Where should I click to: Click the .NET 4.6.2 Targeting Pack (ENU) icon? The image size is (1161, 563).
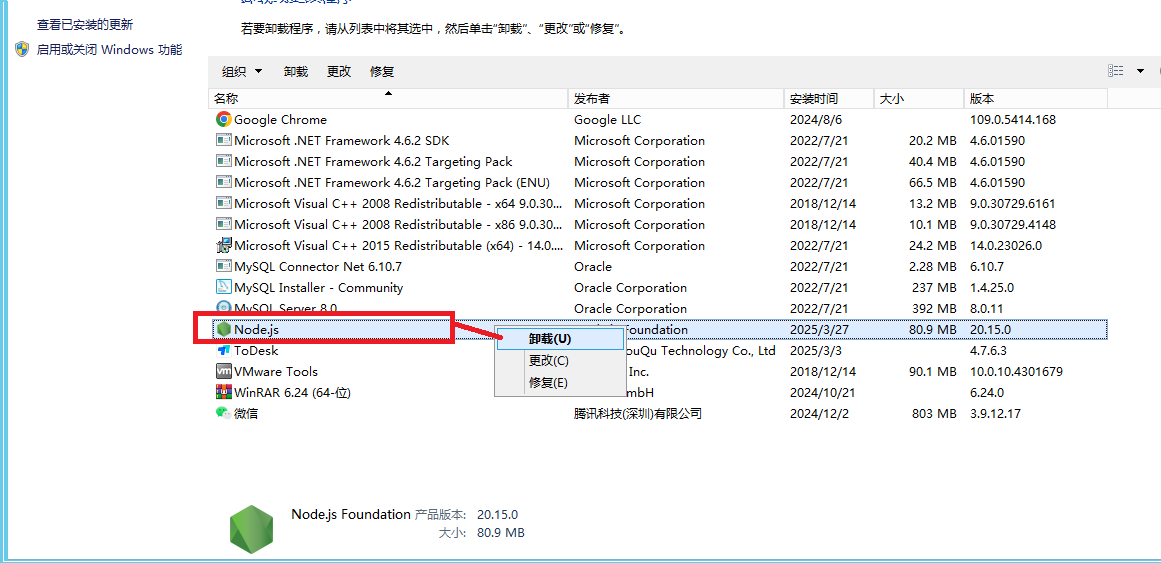click(x=224, y=182)
